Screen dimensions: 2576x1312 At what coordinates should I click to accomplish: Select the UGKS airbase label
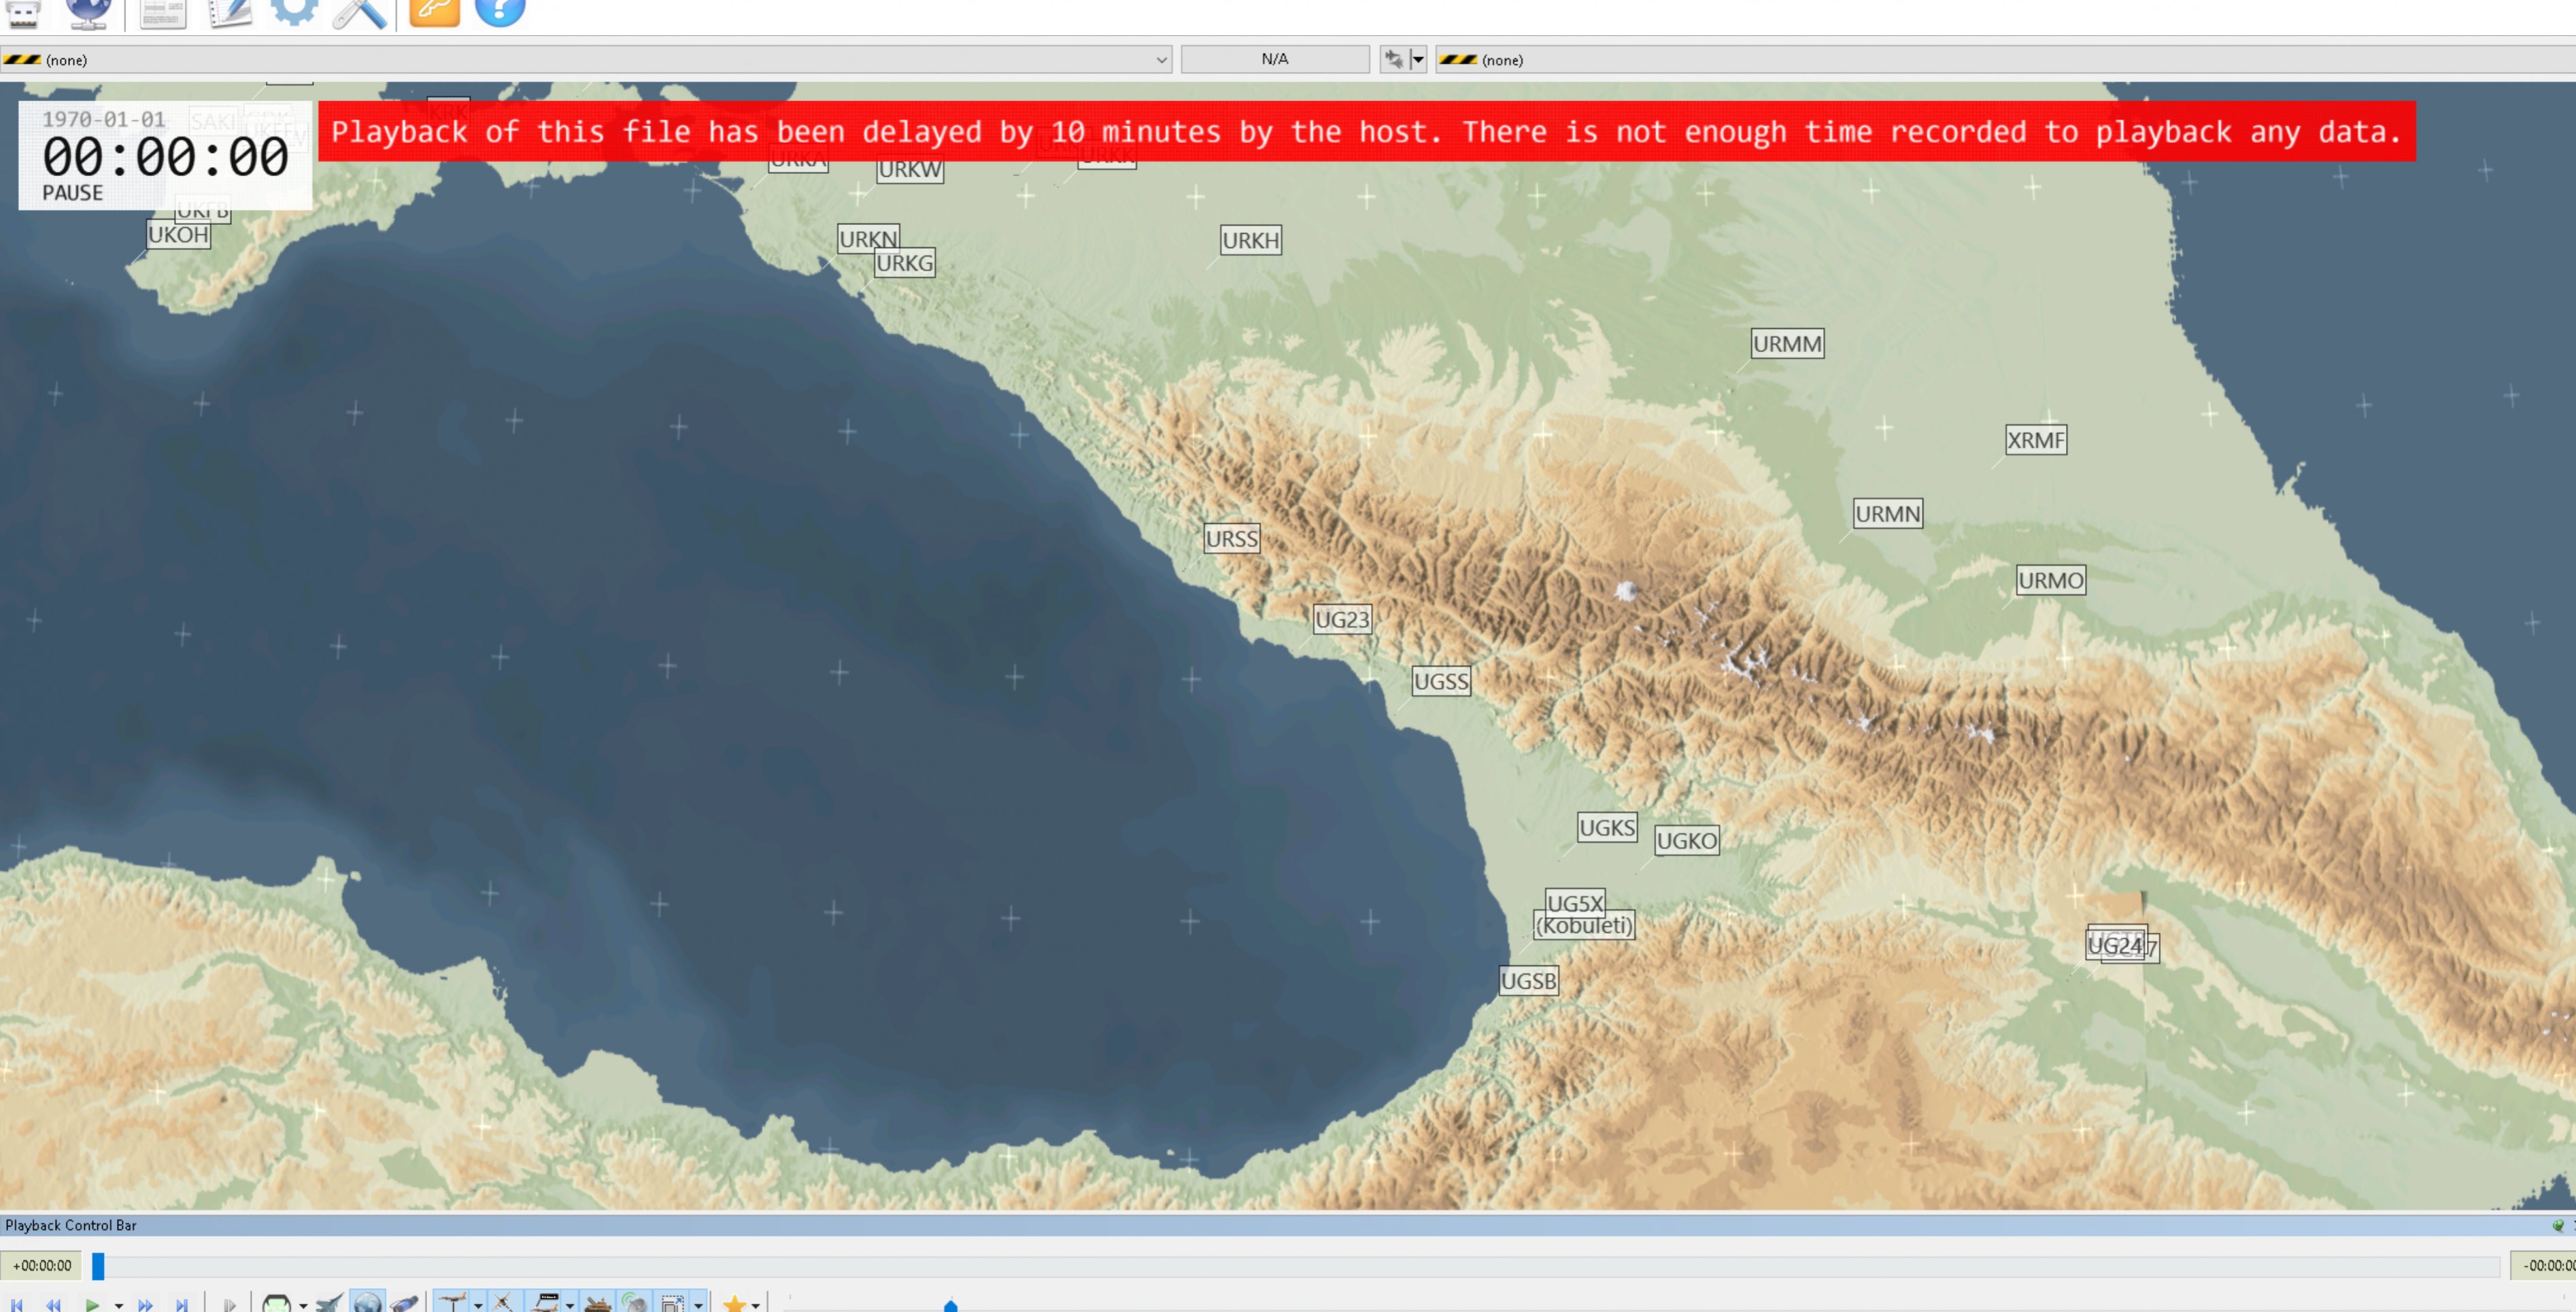[1607, 827]
